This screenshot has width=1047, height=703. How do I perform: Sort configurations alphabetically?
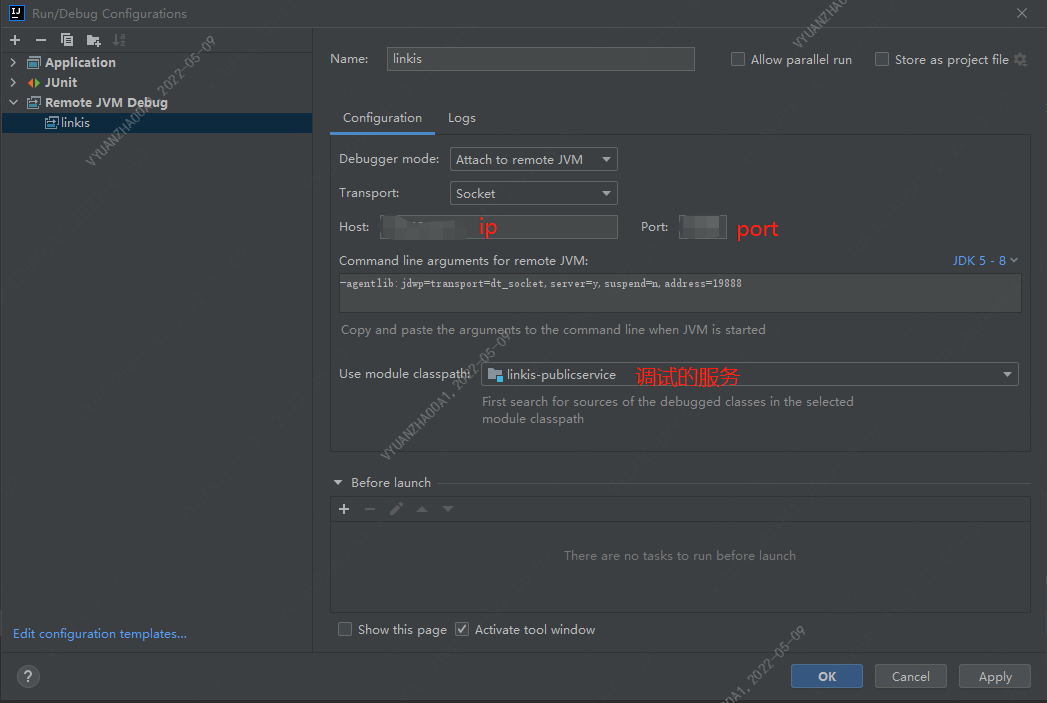pos(118,40)
